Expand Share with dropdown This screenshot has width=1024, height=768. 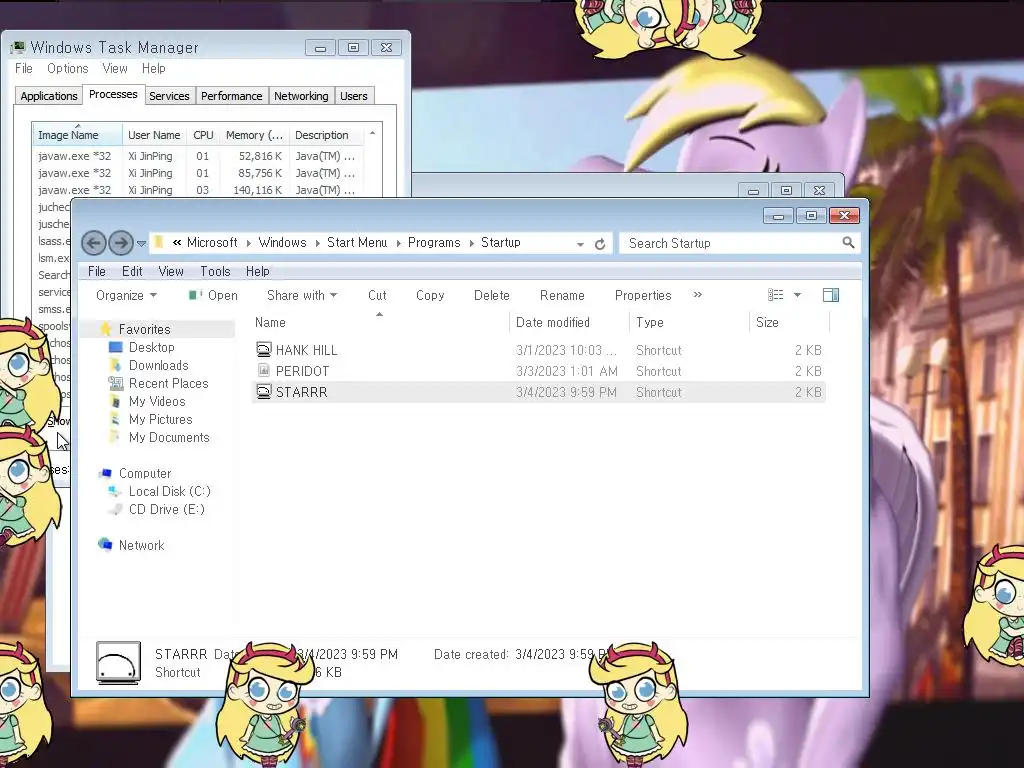[302, 295]
